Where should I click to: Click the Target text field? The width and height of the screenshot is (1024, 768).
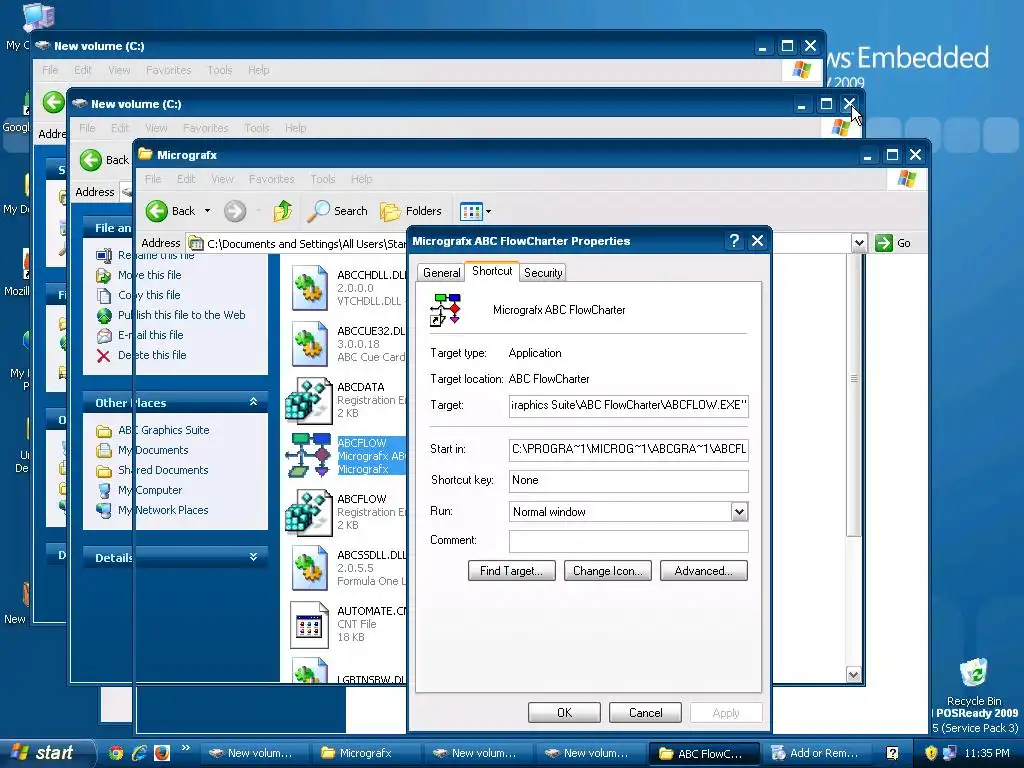click(x=628, y=406)
